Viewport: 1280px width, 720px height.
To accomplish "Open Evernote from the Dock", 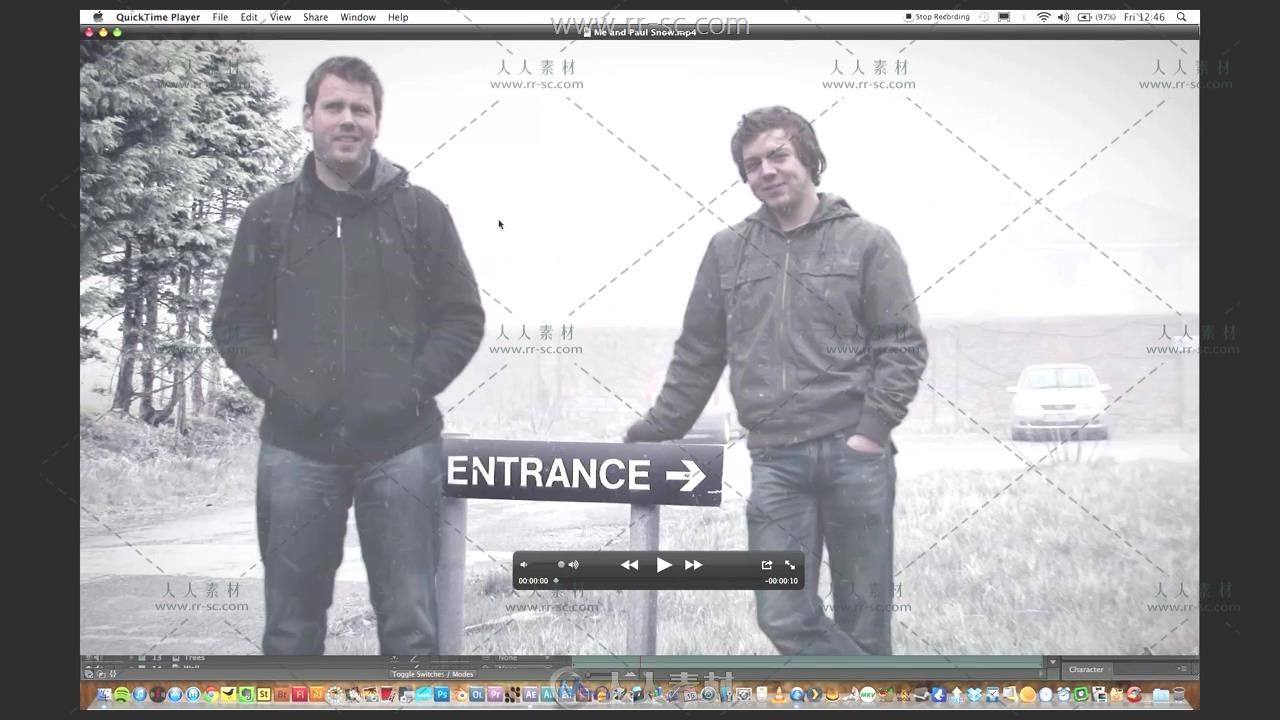I will click(246, 694).
